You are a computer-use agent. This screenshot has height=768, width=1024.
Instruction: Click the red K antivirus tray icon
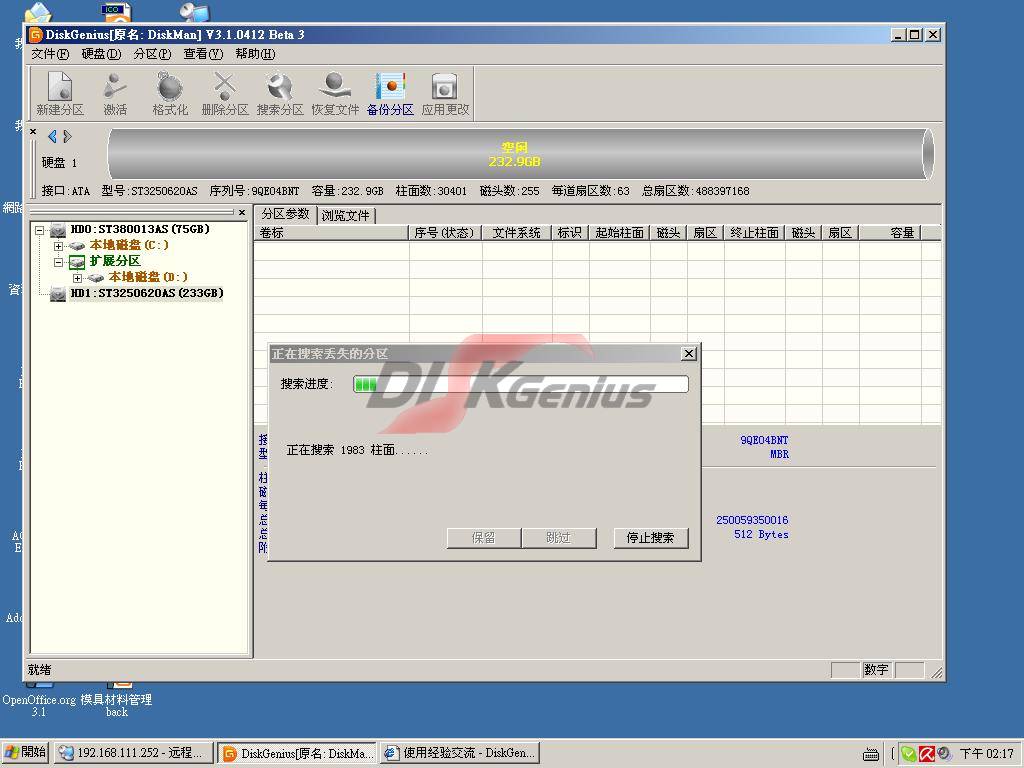pos(926,754)
